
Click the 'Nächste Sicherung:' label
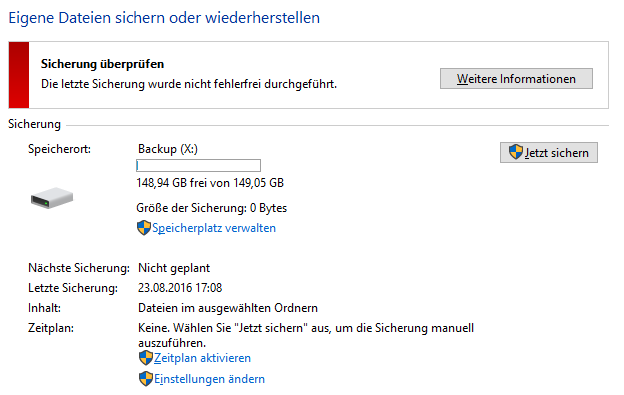click(79, 268)
